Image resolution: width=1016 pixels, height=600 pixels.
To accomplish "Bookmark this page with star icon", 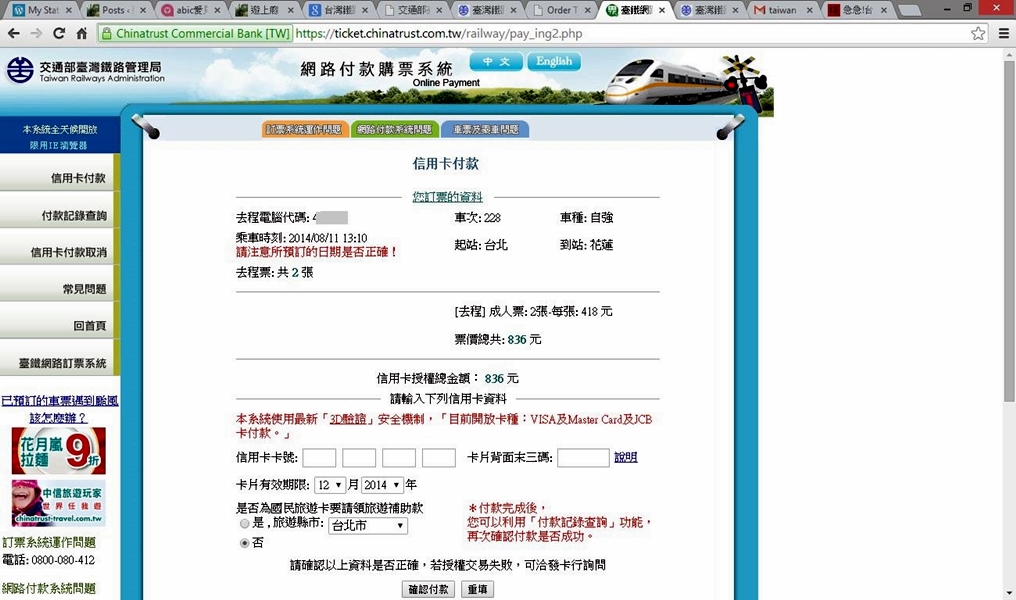I will coord(978,33).
